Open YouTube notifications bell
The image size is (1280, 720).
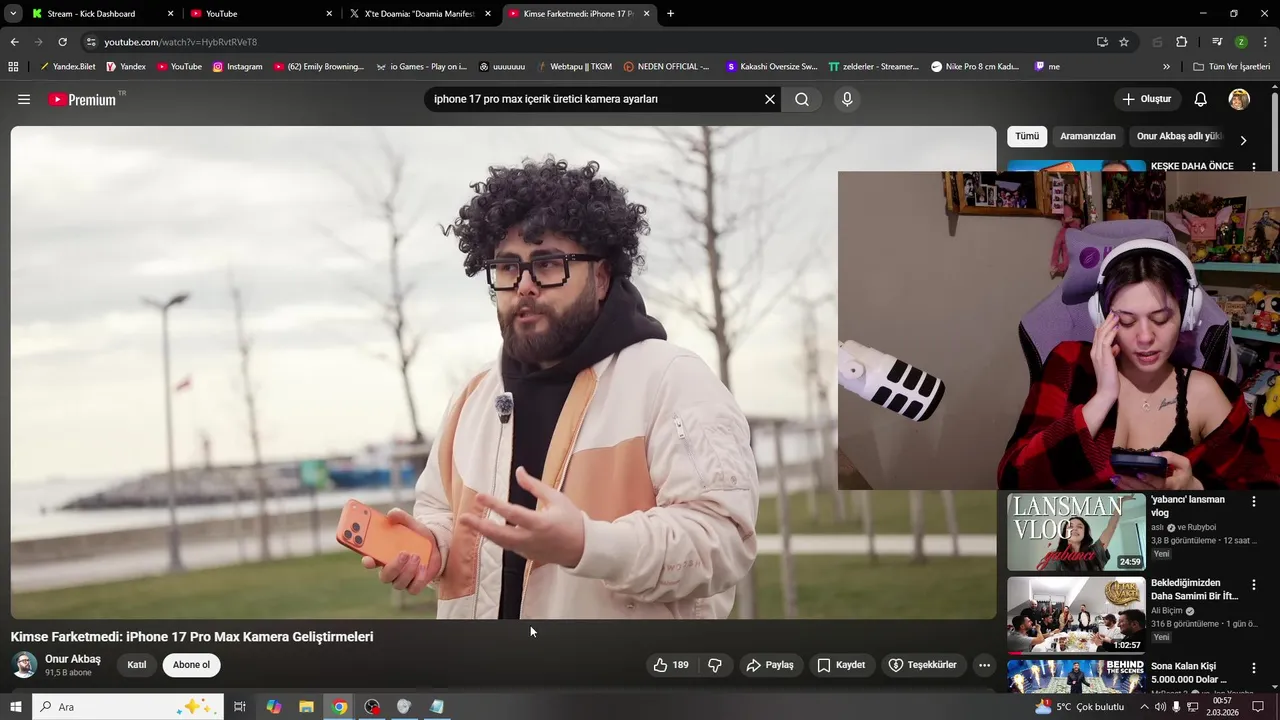pos(1201,99)
